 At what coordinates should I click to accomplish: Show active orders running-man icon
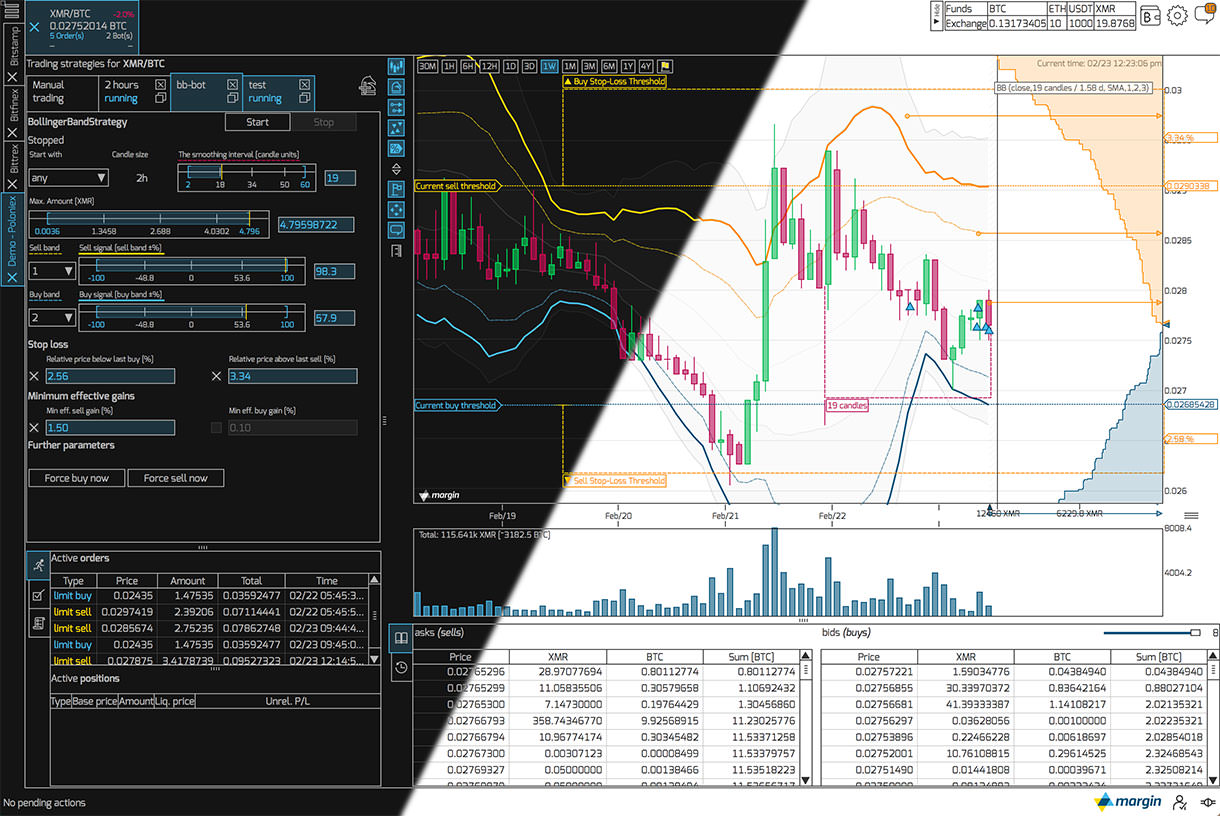coord(38,565)
